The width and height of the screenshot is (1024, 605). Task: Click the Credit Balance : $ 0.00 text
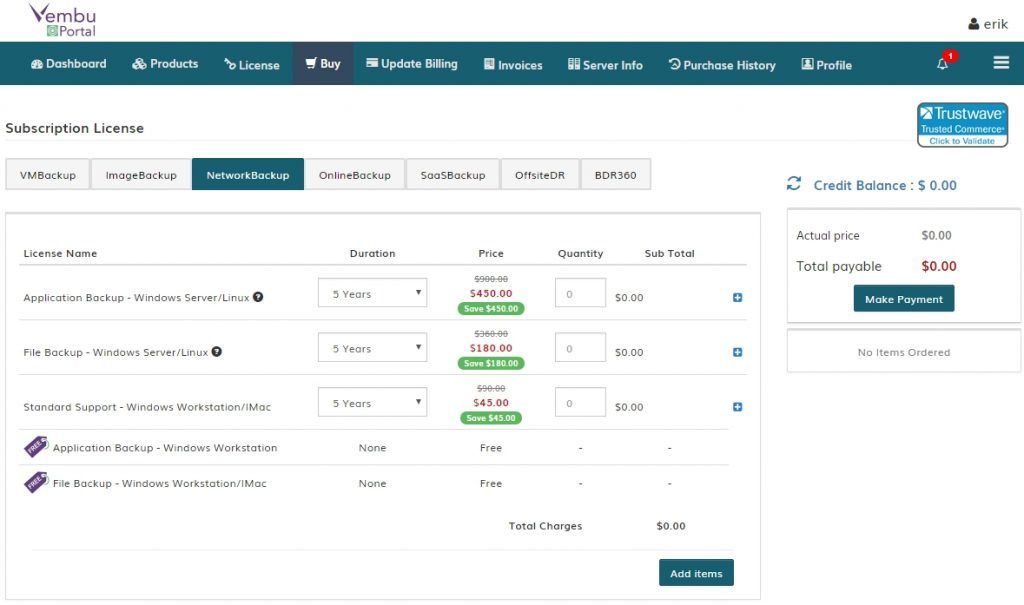(x=885, y=186)
